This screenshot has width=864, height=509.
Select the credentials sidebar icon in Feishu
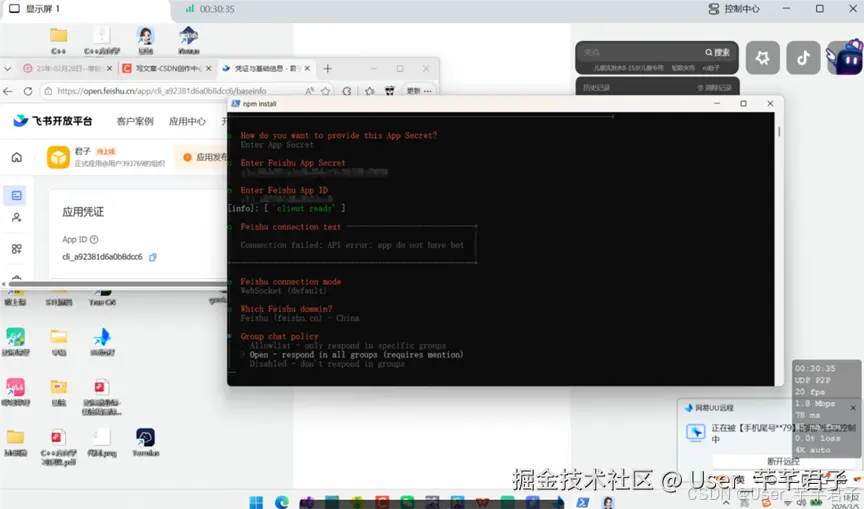(17, 196)
